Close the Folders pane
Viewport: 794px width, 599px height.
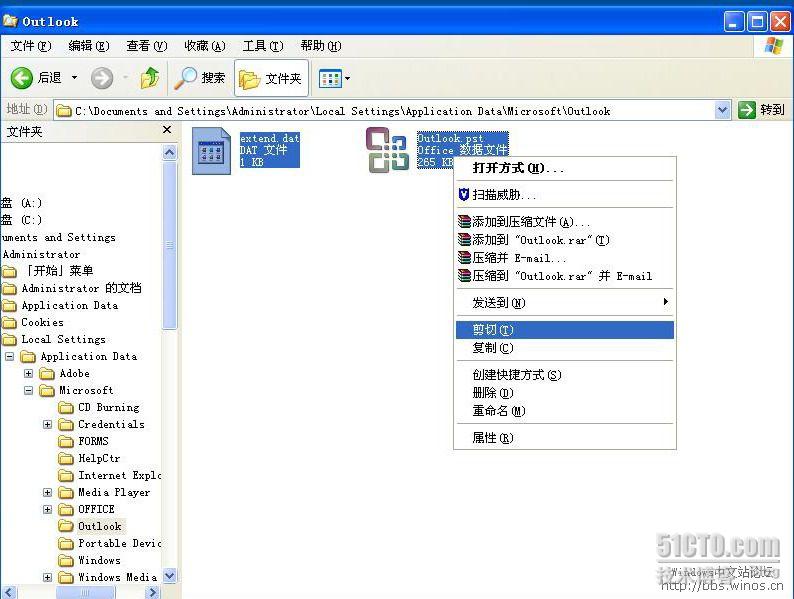167,130
